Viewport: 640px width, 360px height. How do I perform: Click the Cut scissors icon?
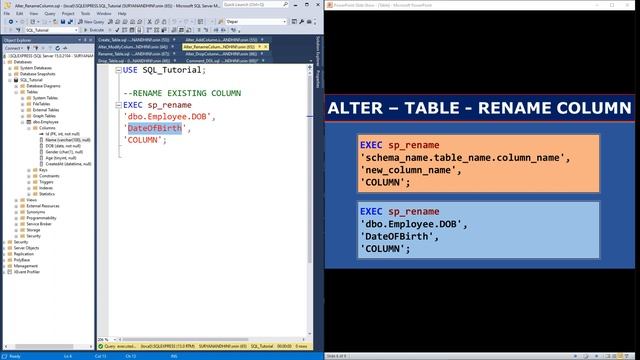point(149,22)
